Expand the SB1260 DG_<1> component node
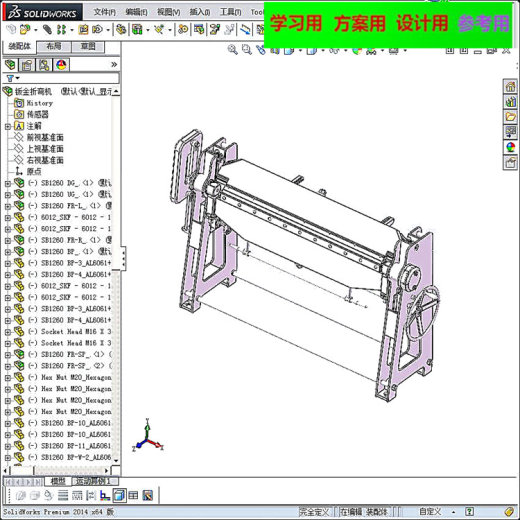The image size is (520, 520). click(x=7, y=183)
